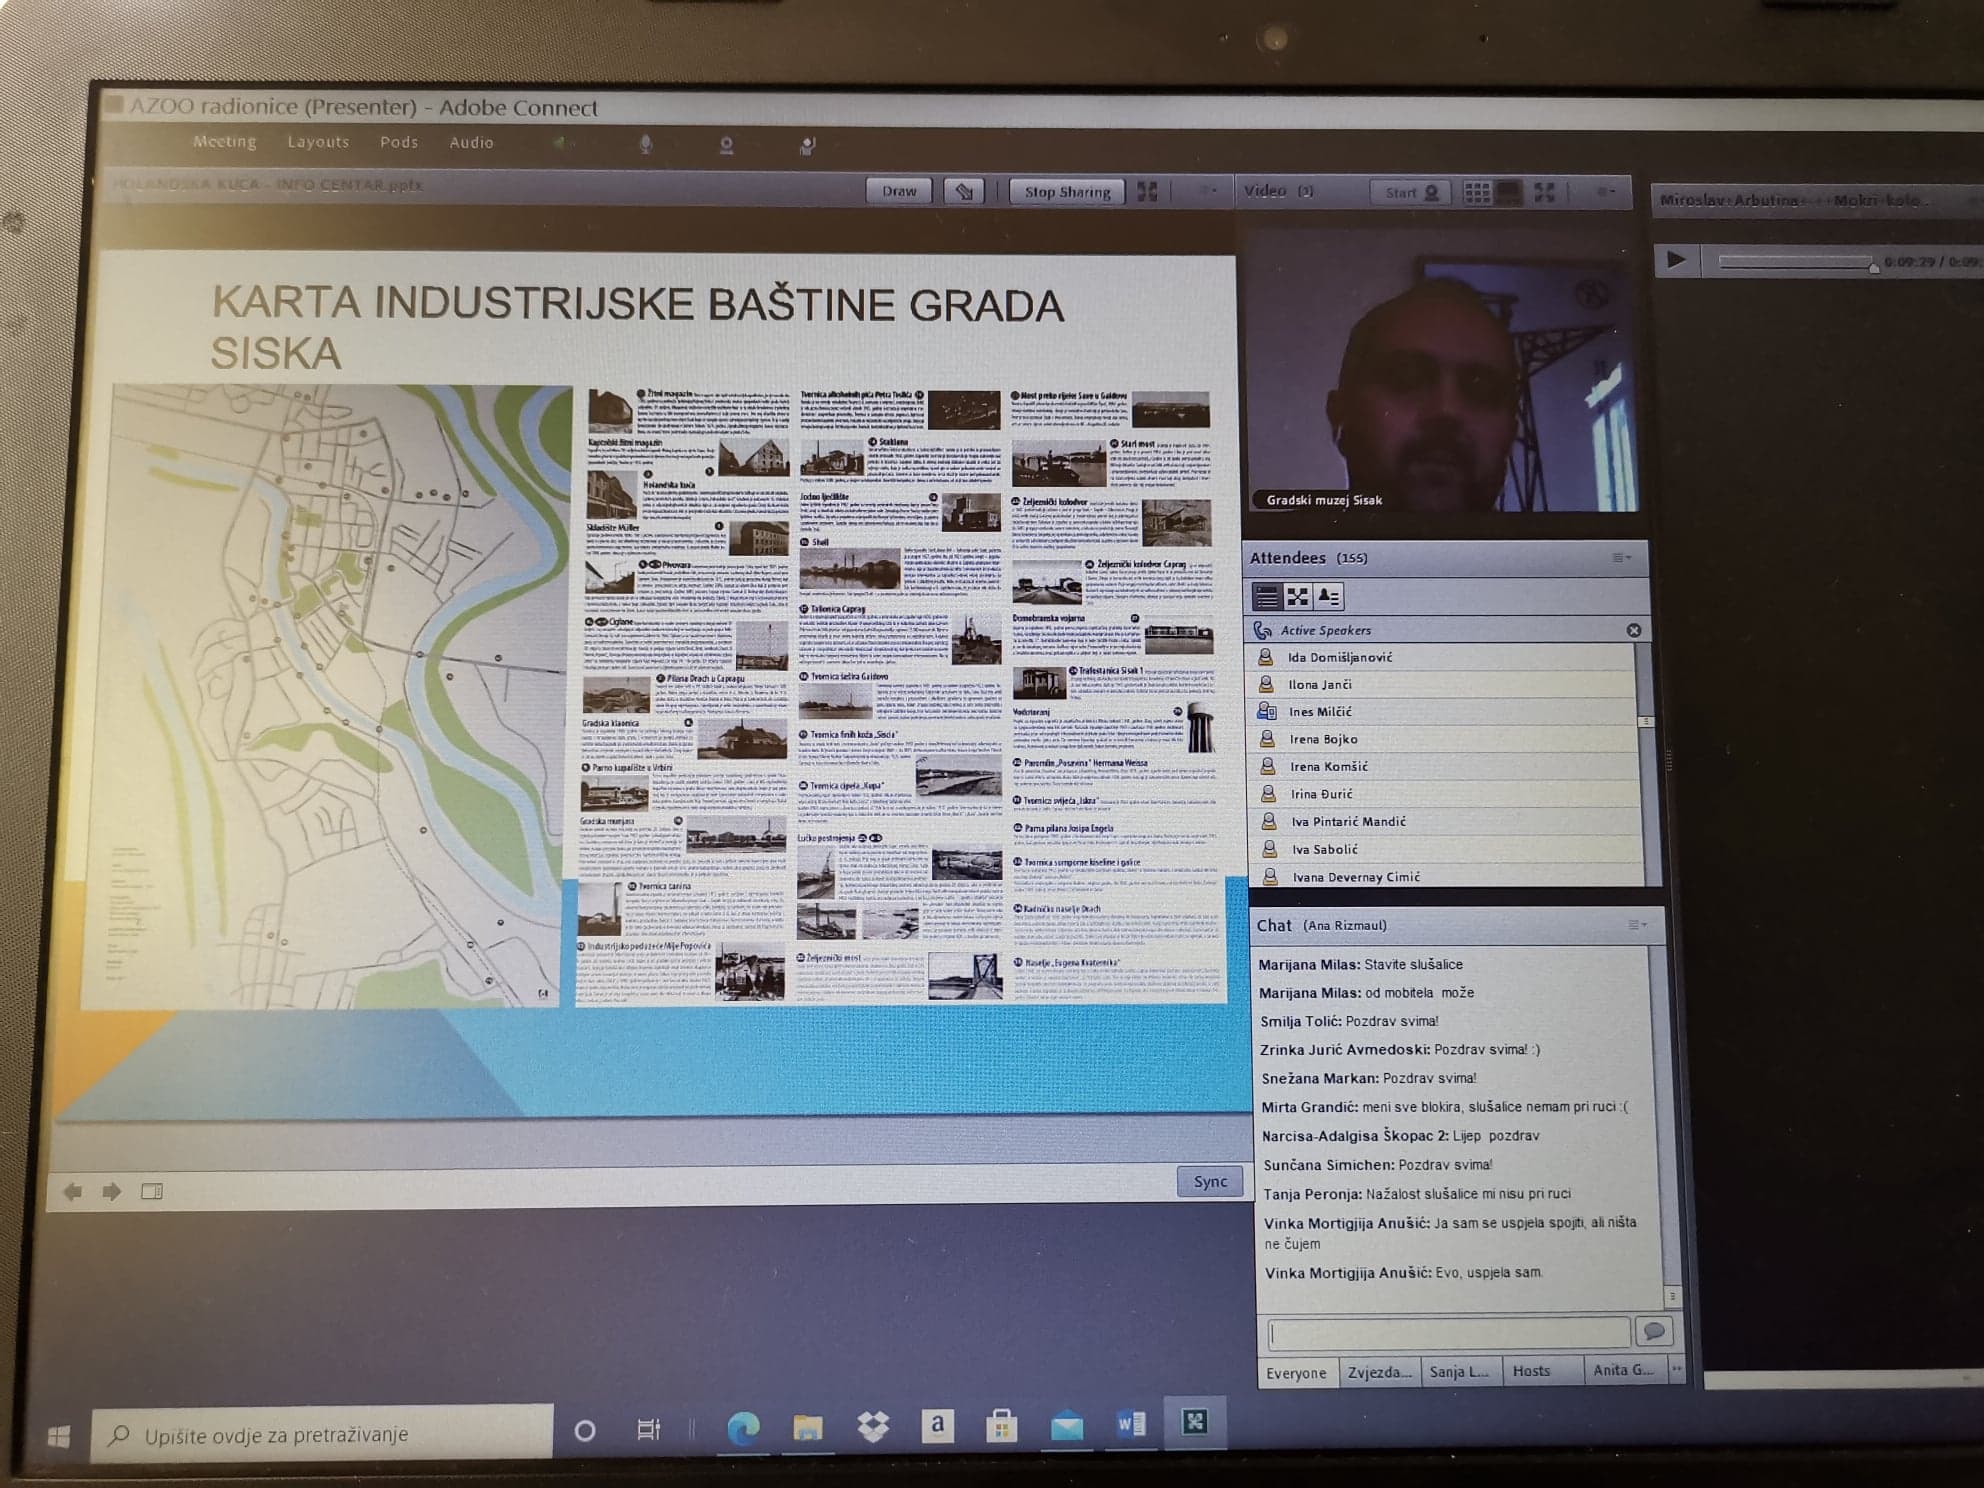Select Attendee status view icon
Viewport: 1984px width, 1488px height.
tap(1328, 597)
